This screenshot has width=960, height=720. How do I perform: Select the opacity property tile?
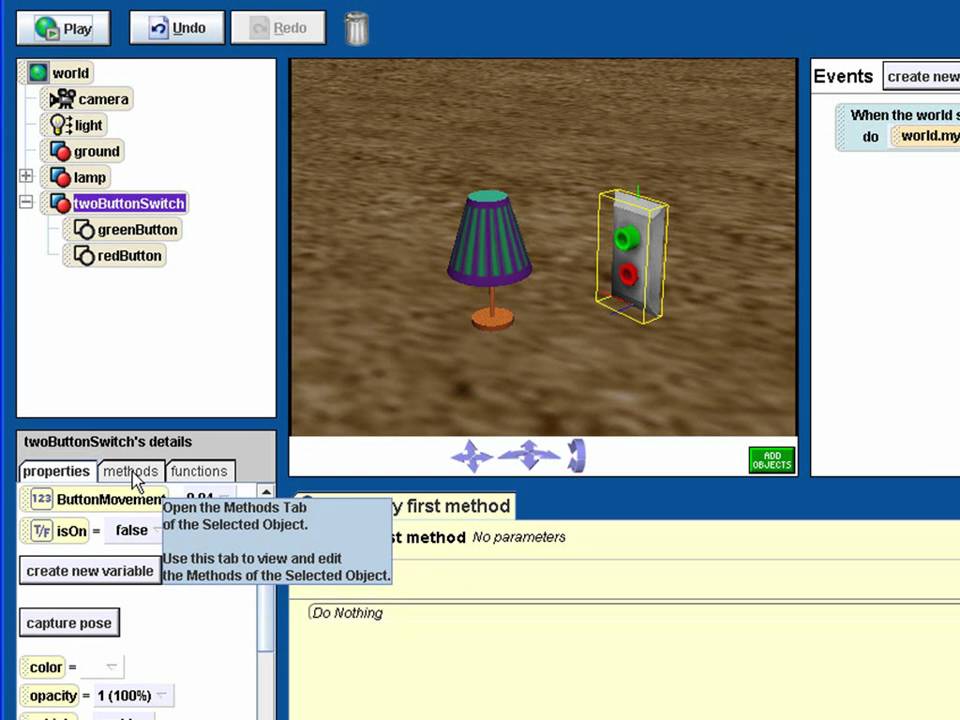point(50,696)
